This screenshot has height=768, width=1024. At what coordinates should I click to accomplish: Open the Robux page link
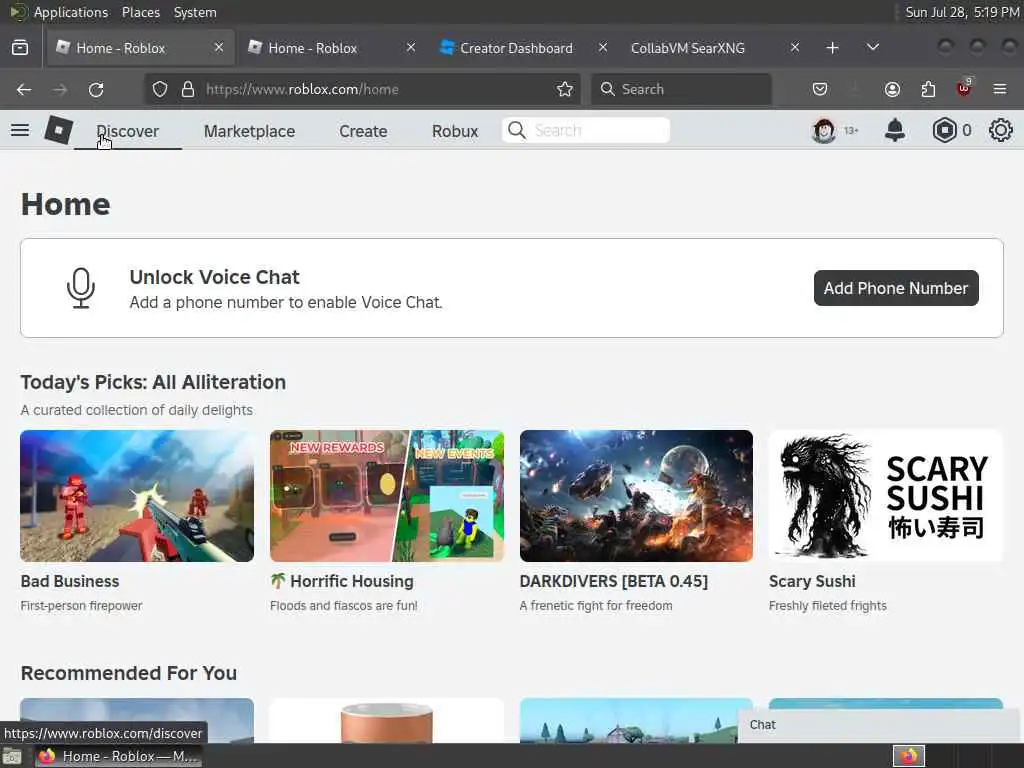point(455,131)
